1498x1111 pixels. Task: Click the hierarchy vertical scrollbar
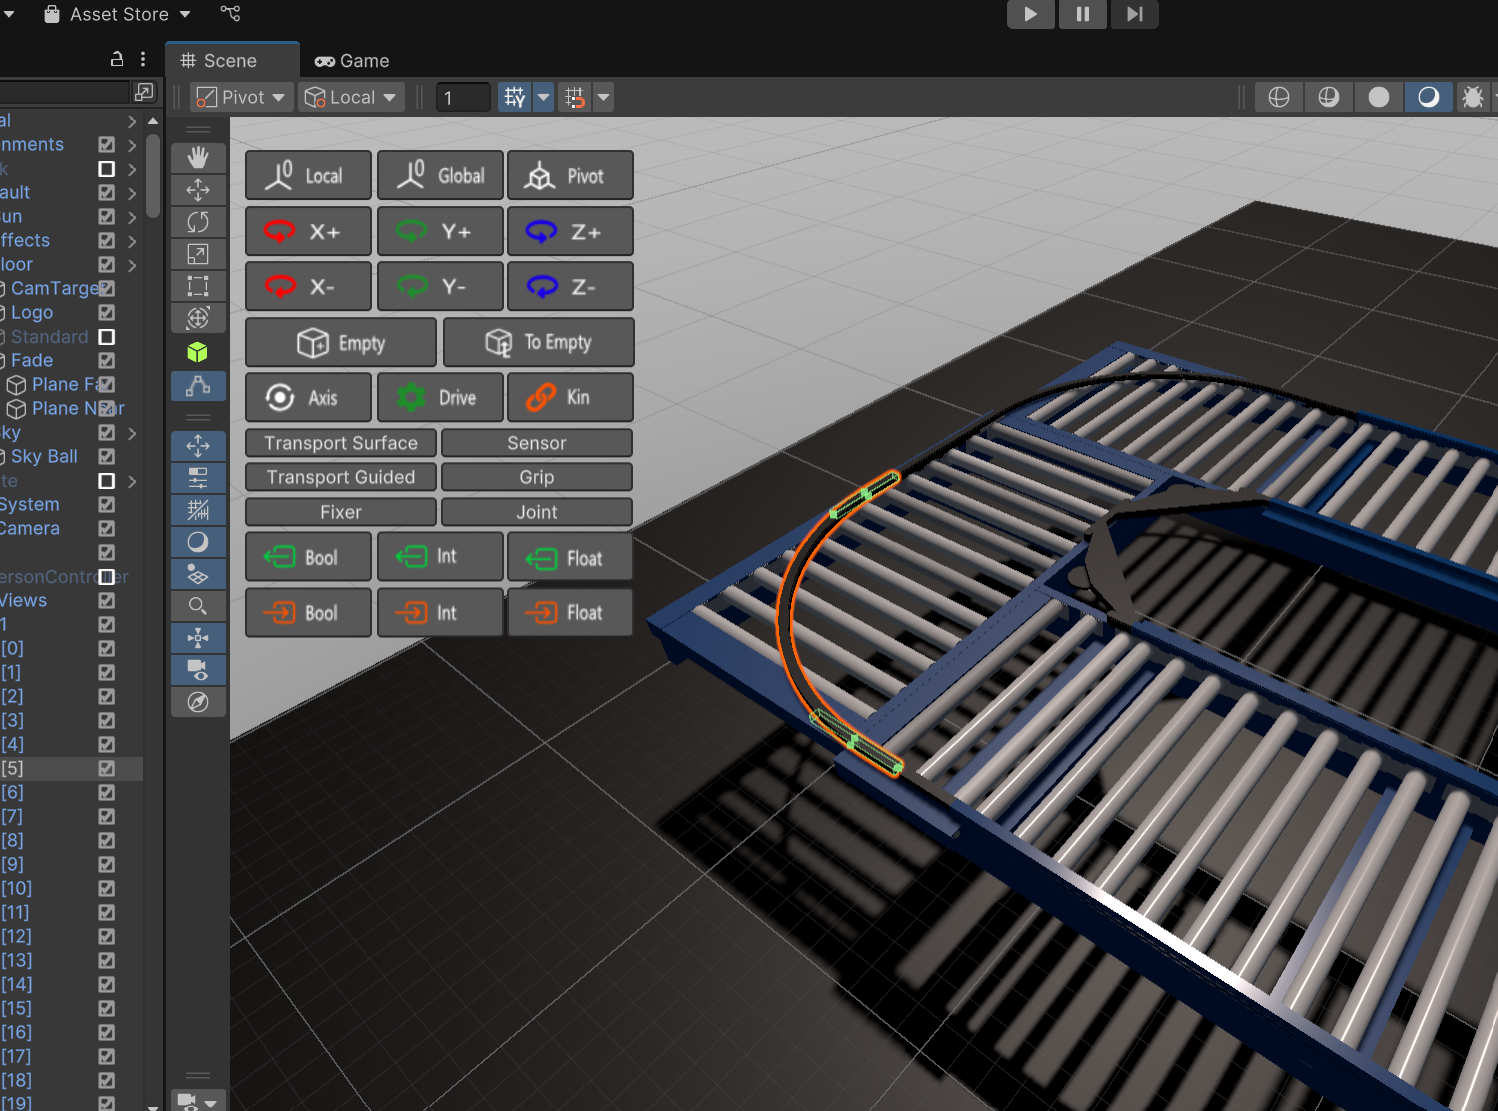click(153, 175)
